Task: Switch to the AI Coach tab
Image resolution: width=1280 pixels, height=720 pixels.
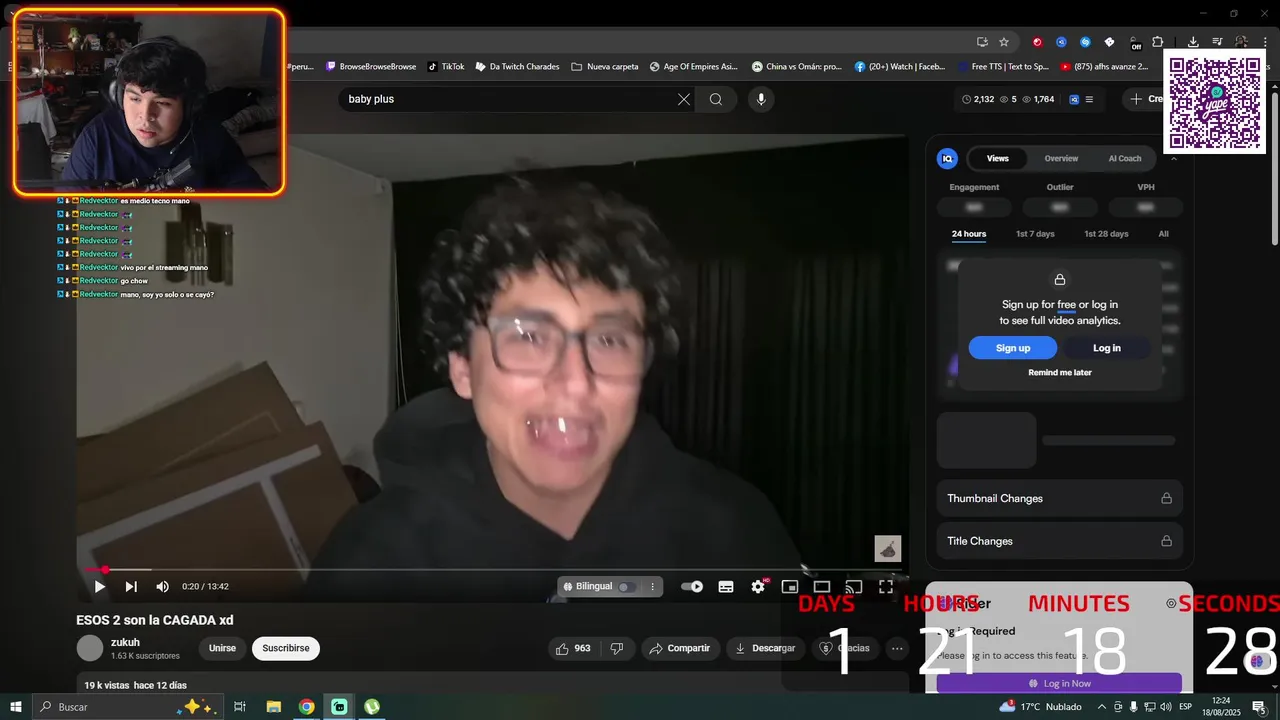Action: pos(1125,158)
